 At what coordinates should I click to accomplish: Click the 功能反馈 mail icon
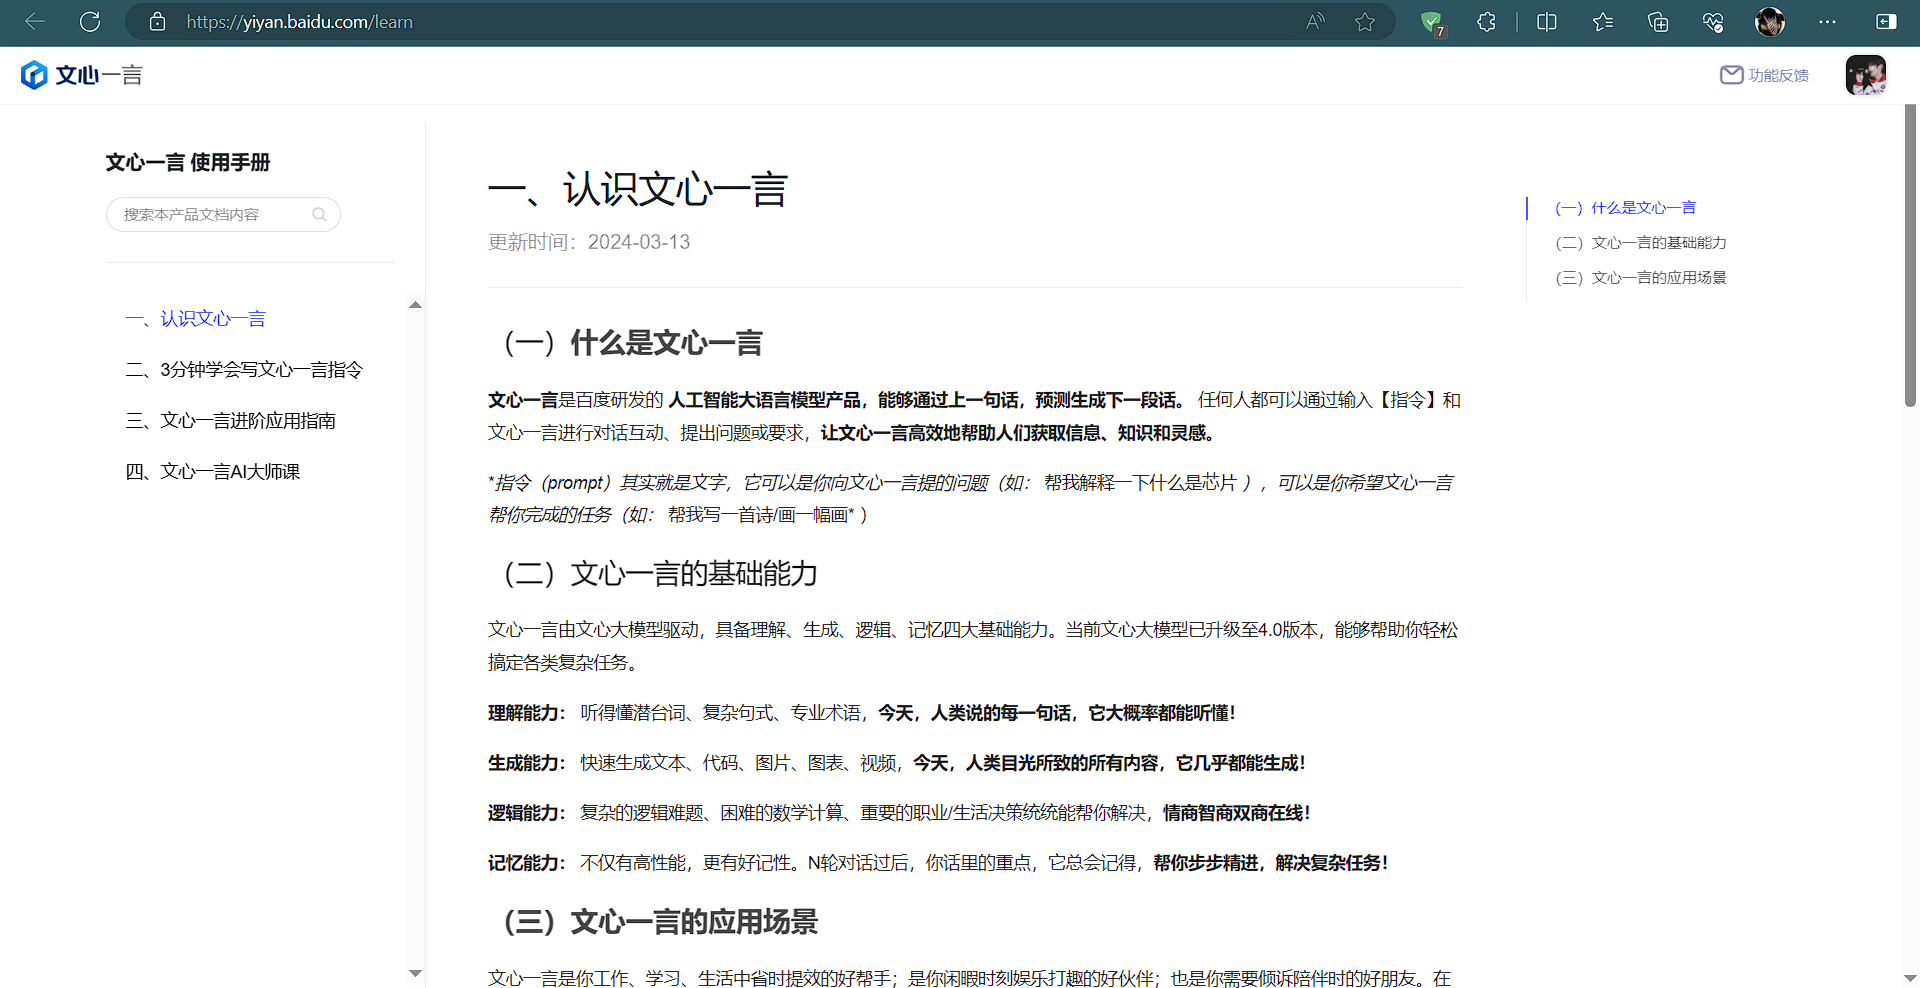pos(1731,75)
